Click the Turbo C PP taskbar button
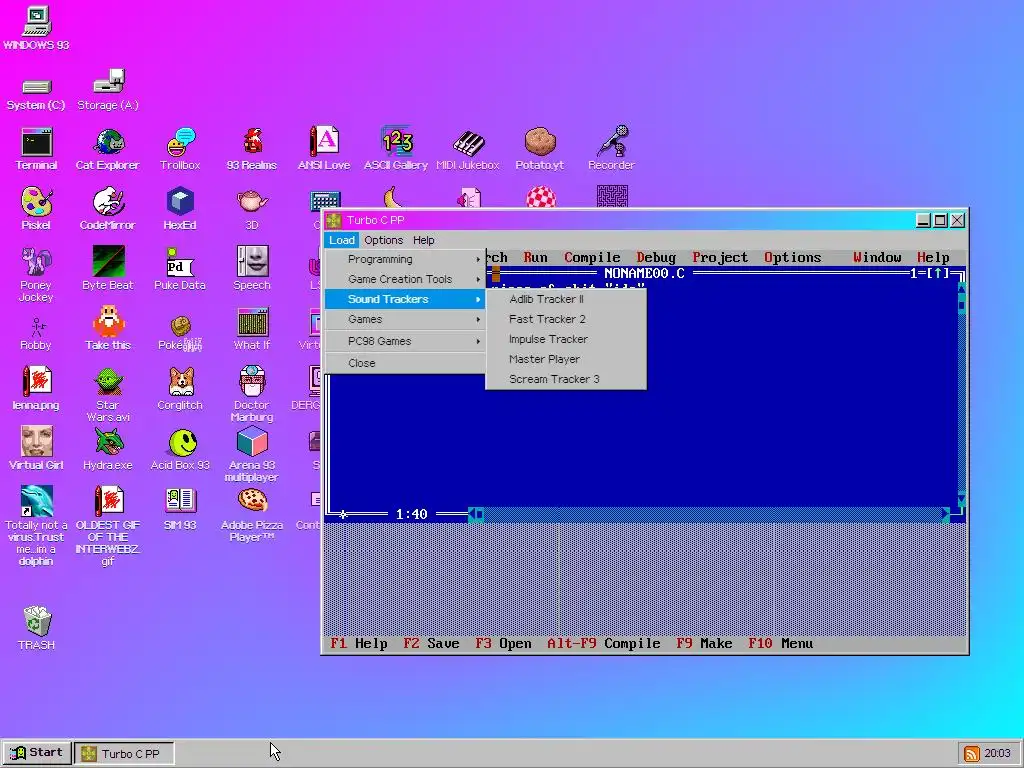 click(x=124, y=753)
